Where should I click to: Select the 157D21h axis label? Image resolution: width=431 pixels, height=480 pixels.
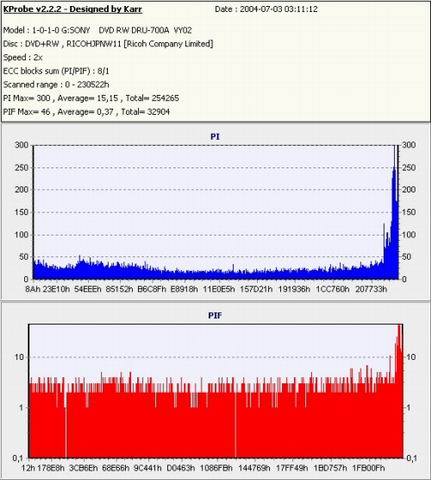tap(256, 289)
